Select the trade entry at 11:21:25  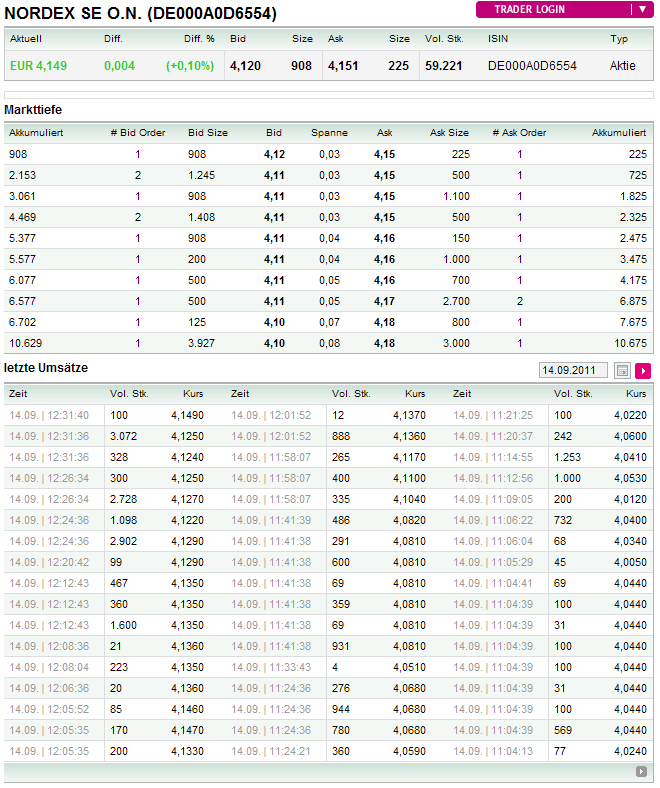493,415
